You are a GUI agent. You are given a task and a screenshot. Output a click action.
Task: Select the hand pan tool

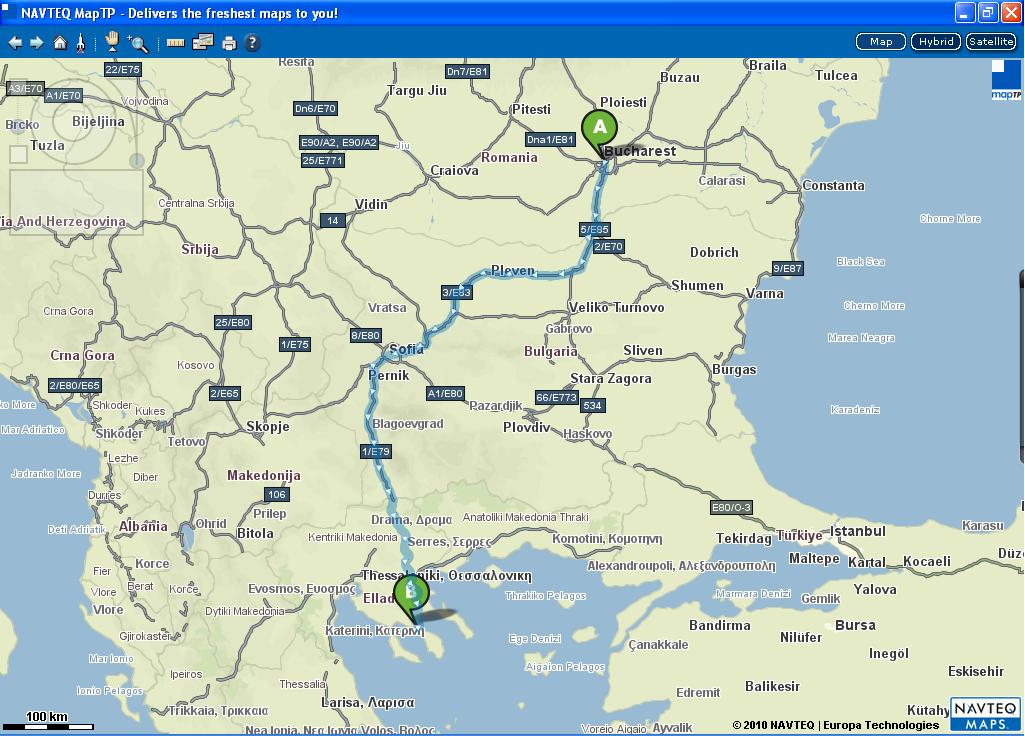pyautogui.click(x=112, y=42)
